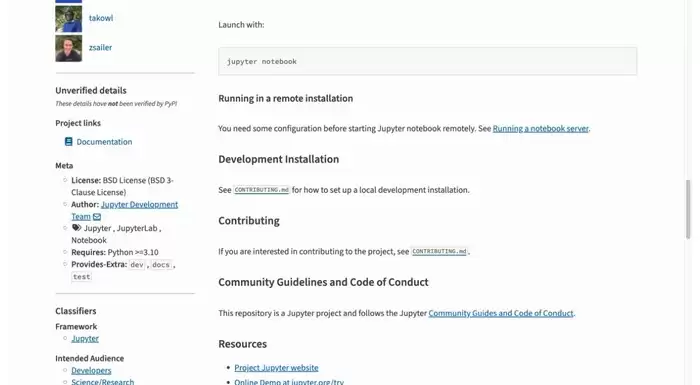The height and width of the screenshot is (385, 700).
Task: Click the page vertical scrollbar thumb
Action: [688, 209]
